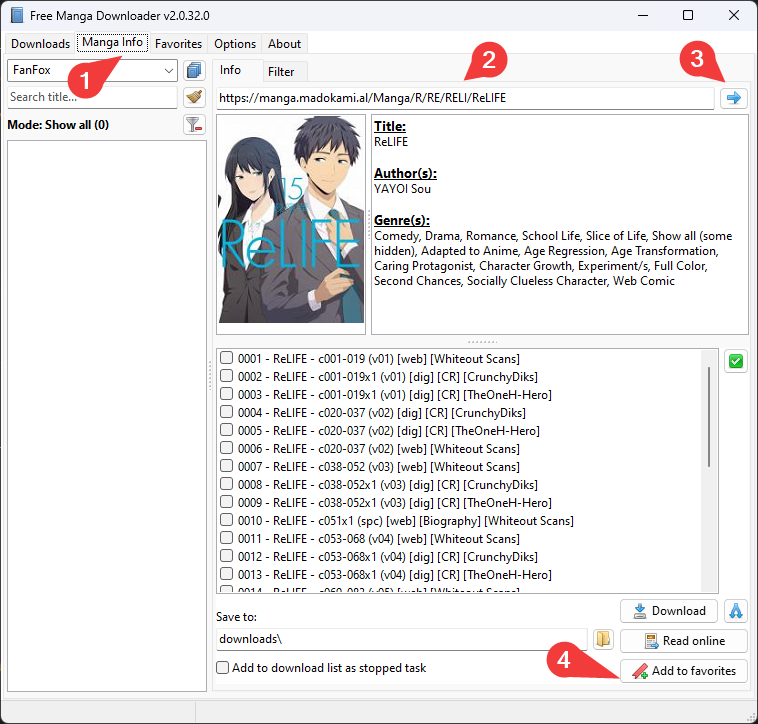758x724 pixels.
Task: Click the broom clear-search icon
Action: click(194, 97)
